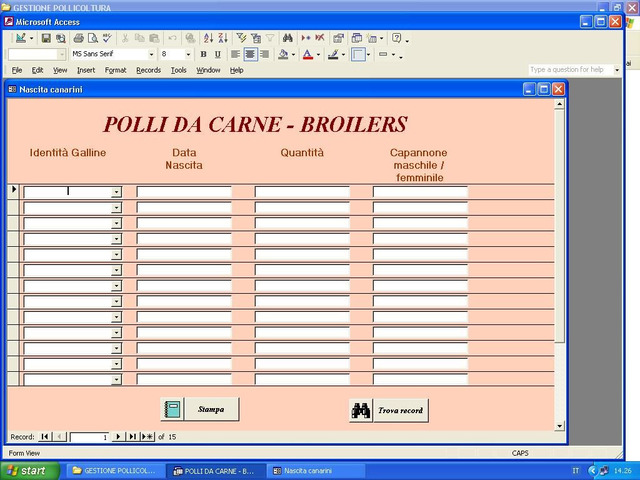Click first Data Nascita input field
Screen dimensions: 640x480
[x=184, y=192]
